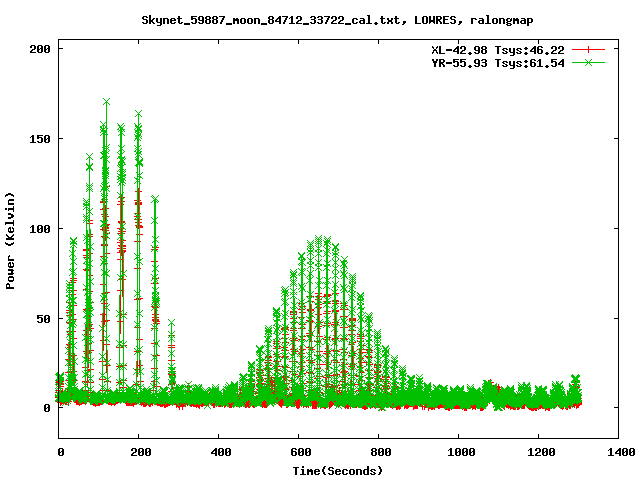The height and width of the screenshot is (480, 640).
Task: Click the x-axis tick label 1400
Action: tap(621, 452)
